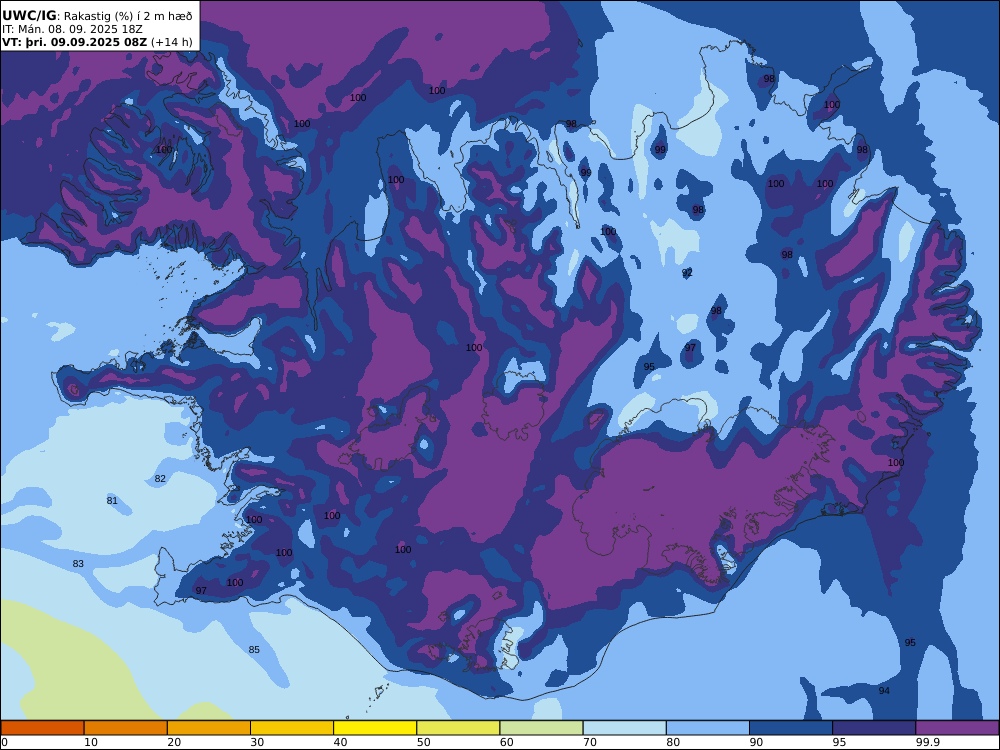
Task: Select the 30–40 golden yellow legend swatch
Action: [x=292, y=728]
